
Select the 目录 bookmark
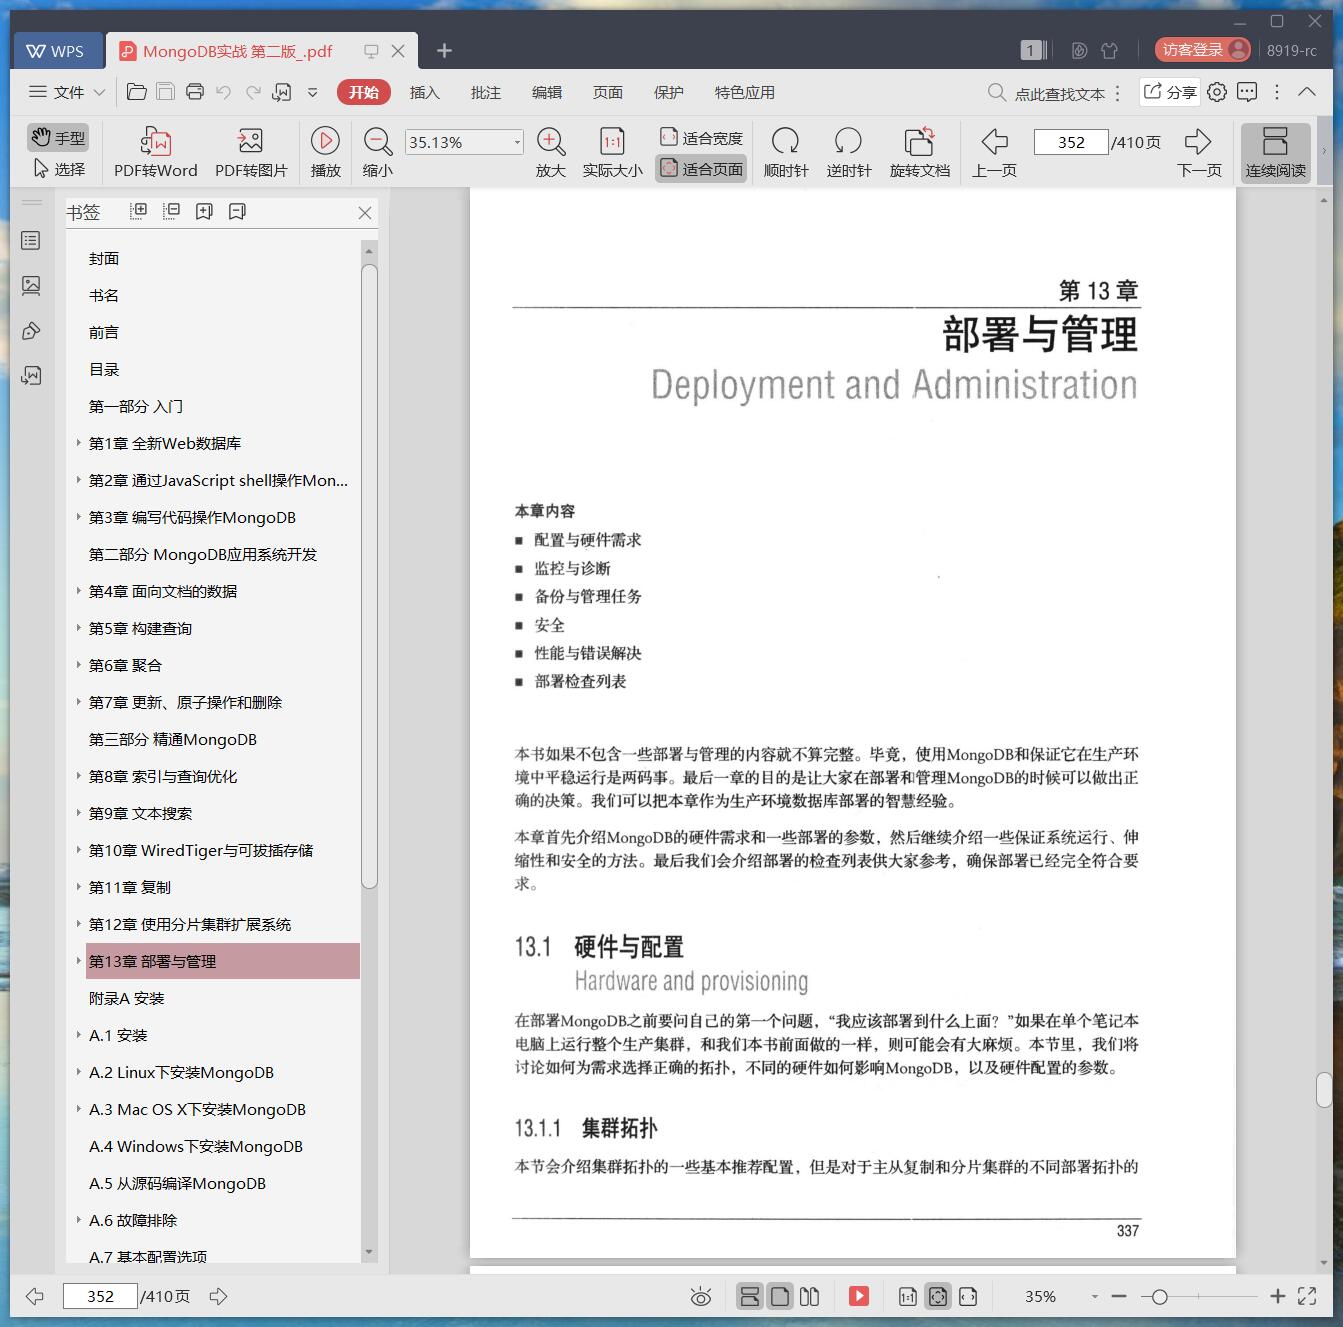tap(104, 369)
